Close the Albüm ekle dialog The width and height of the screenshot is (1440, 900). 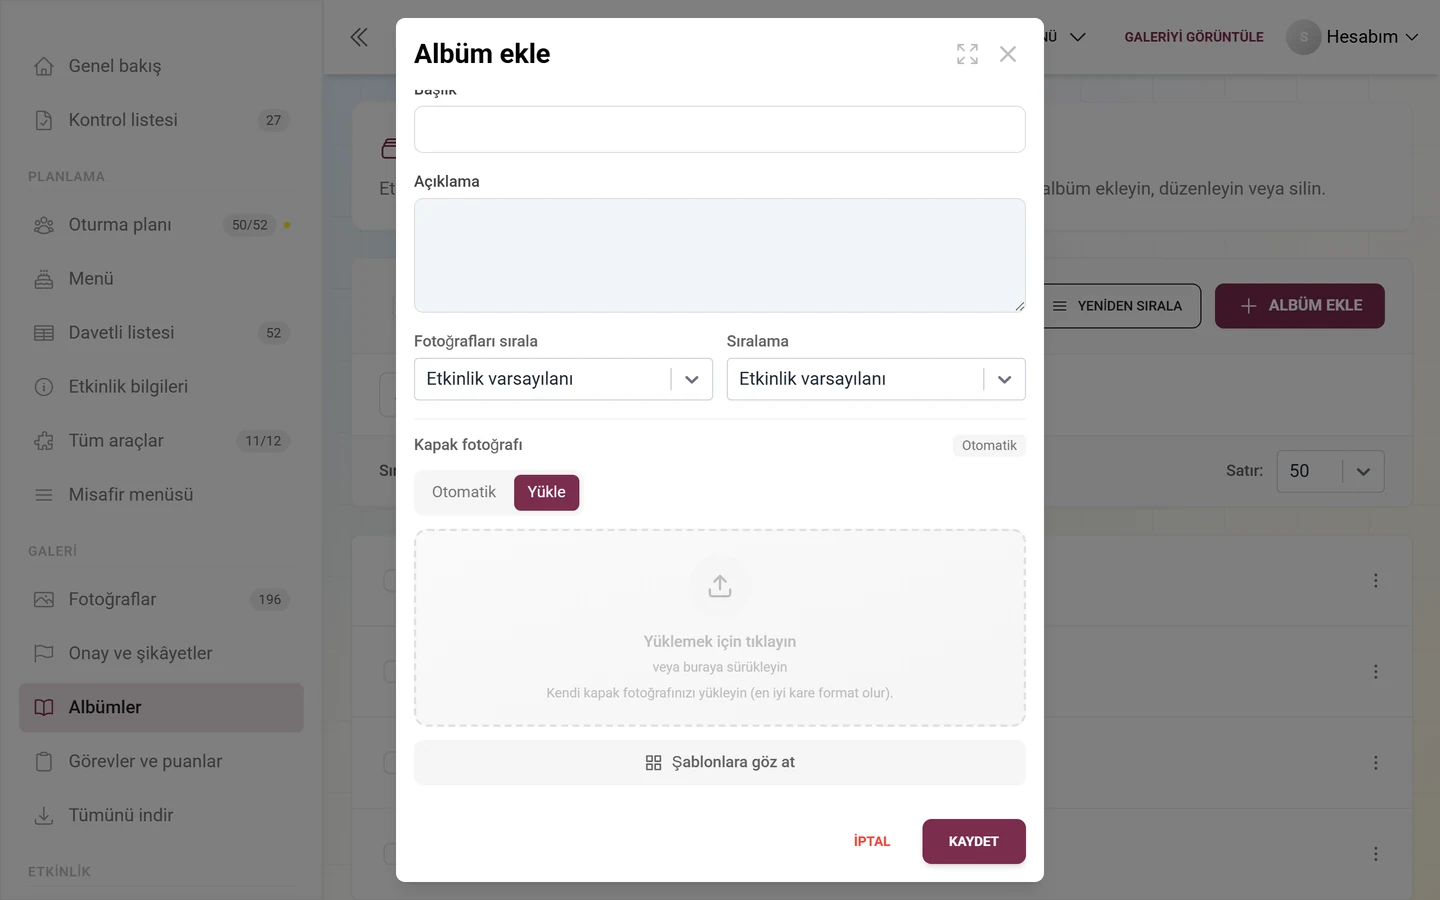tap(1008, 54)
